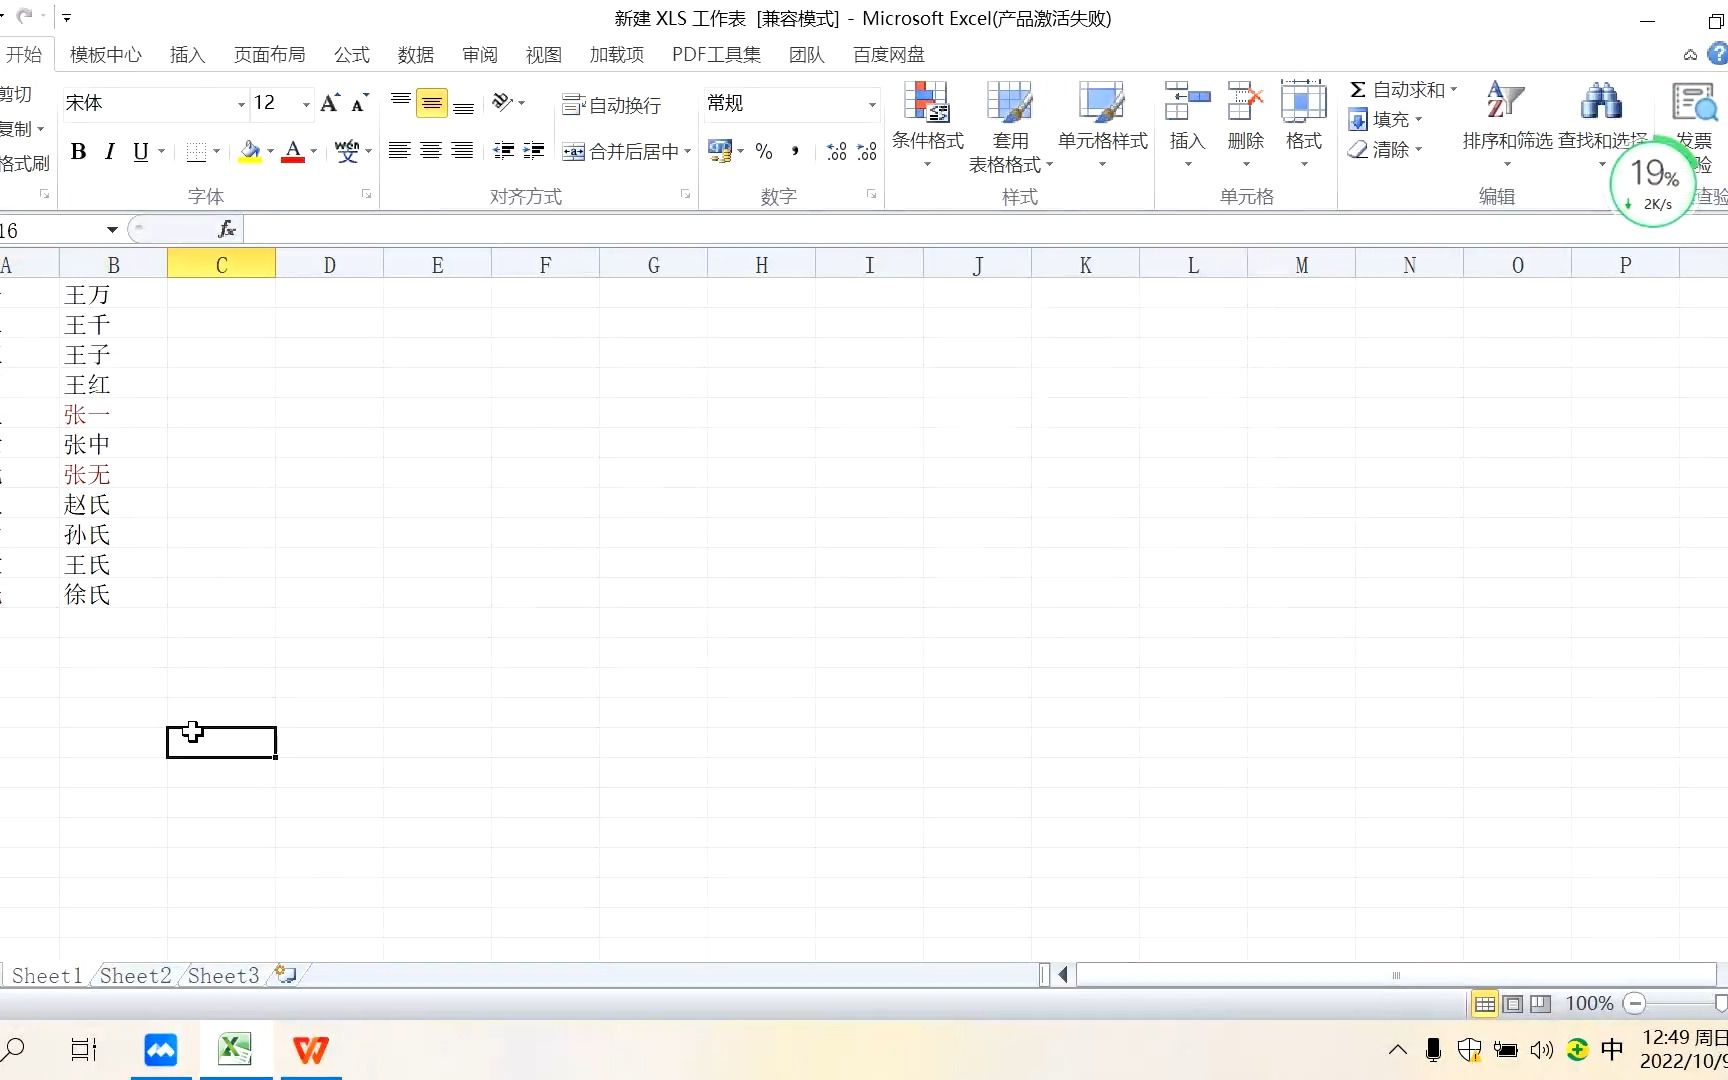Open conditional formatting (条件格式)
This screenshot has height=1080, width=1728.
pyautogui.click(x=928, y=125)
